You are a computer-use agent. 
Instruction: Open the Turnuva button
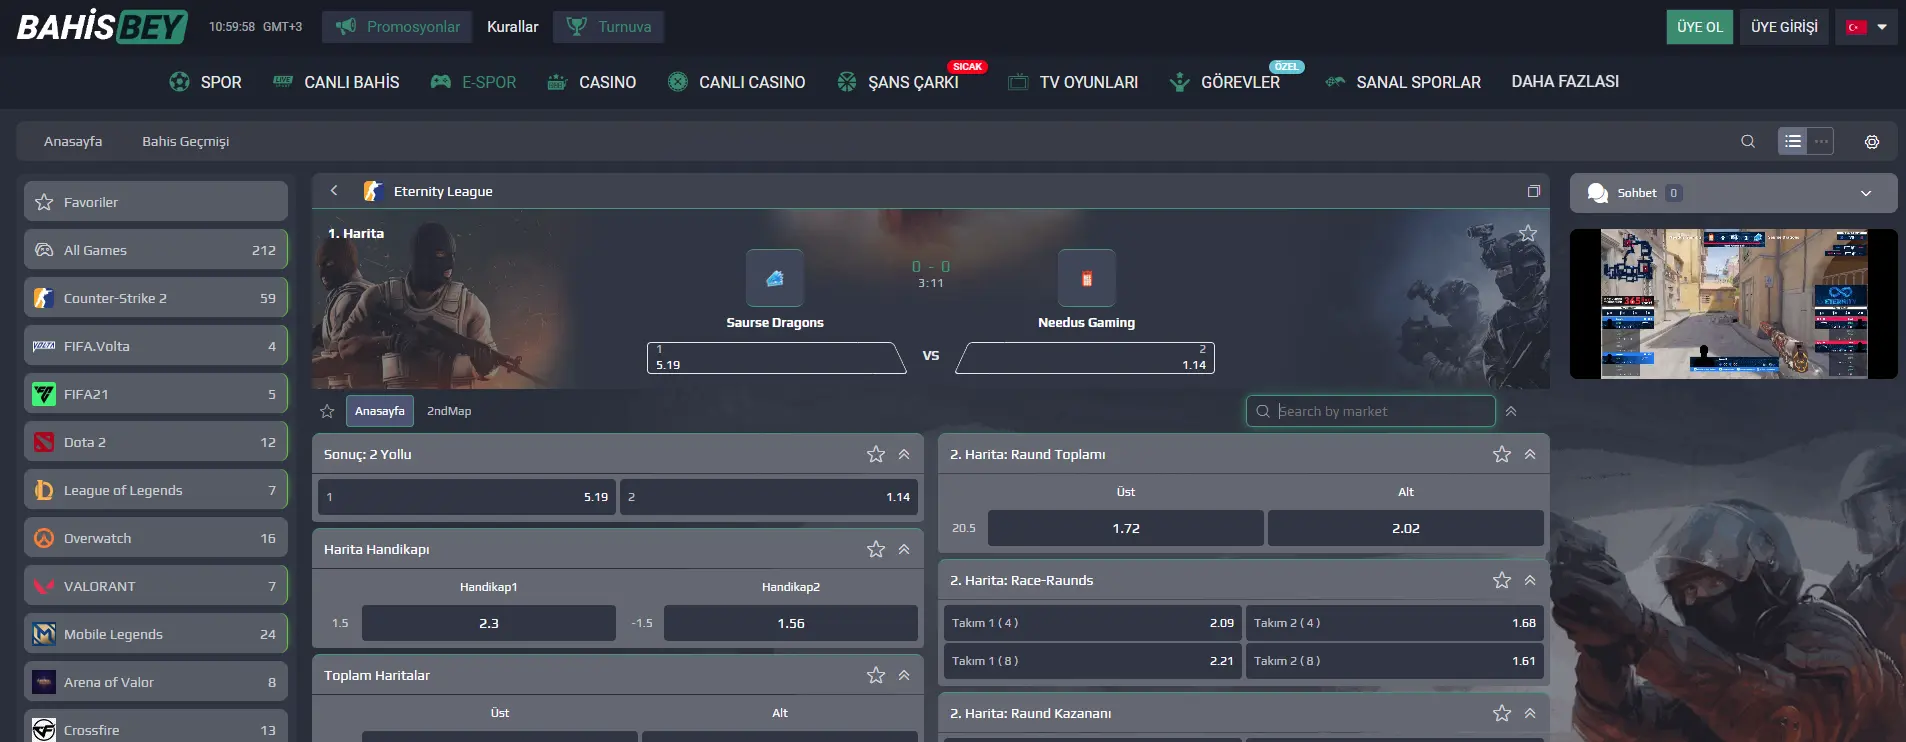(x=608, y=27)
